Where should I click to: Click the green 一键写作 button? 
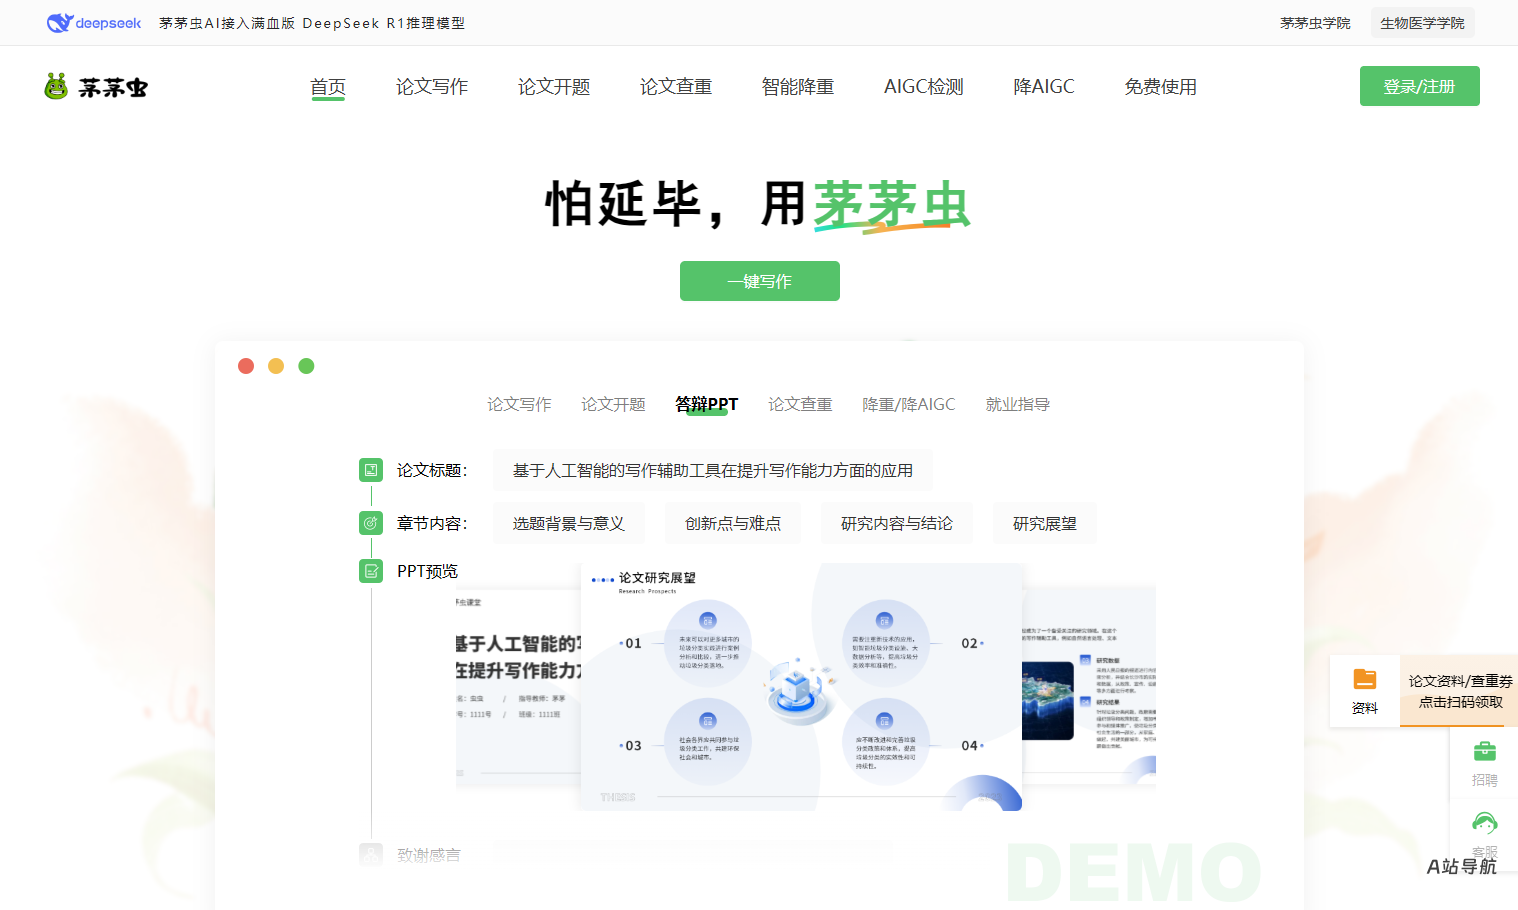pos(760,281)
